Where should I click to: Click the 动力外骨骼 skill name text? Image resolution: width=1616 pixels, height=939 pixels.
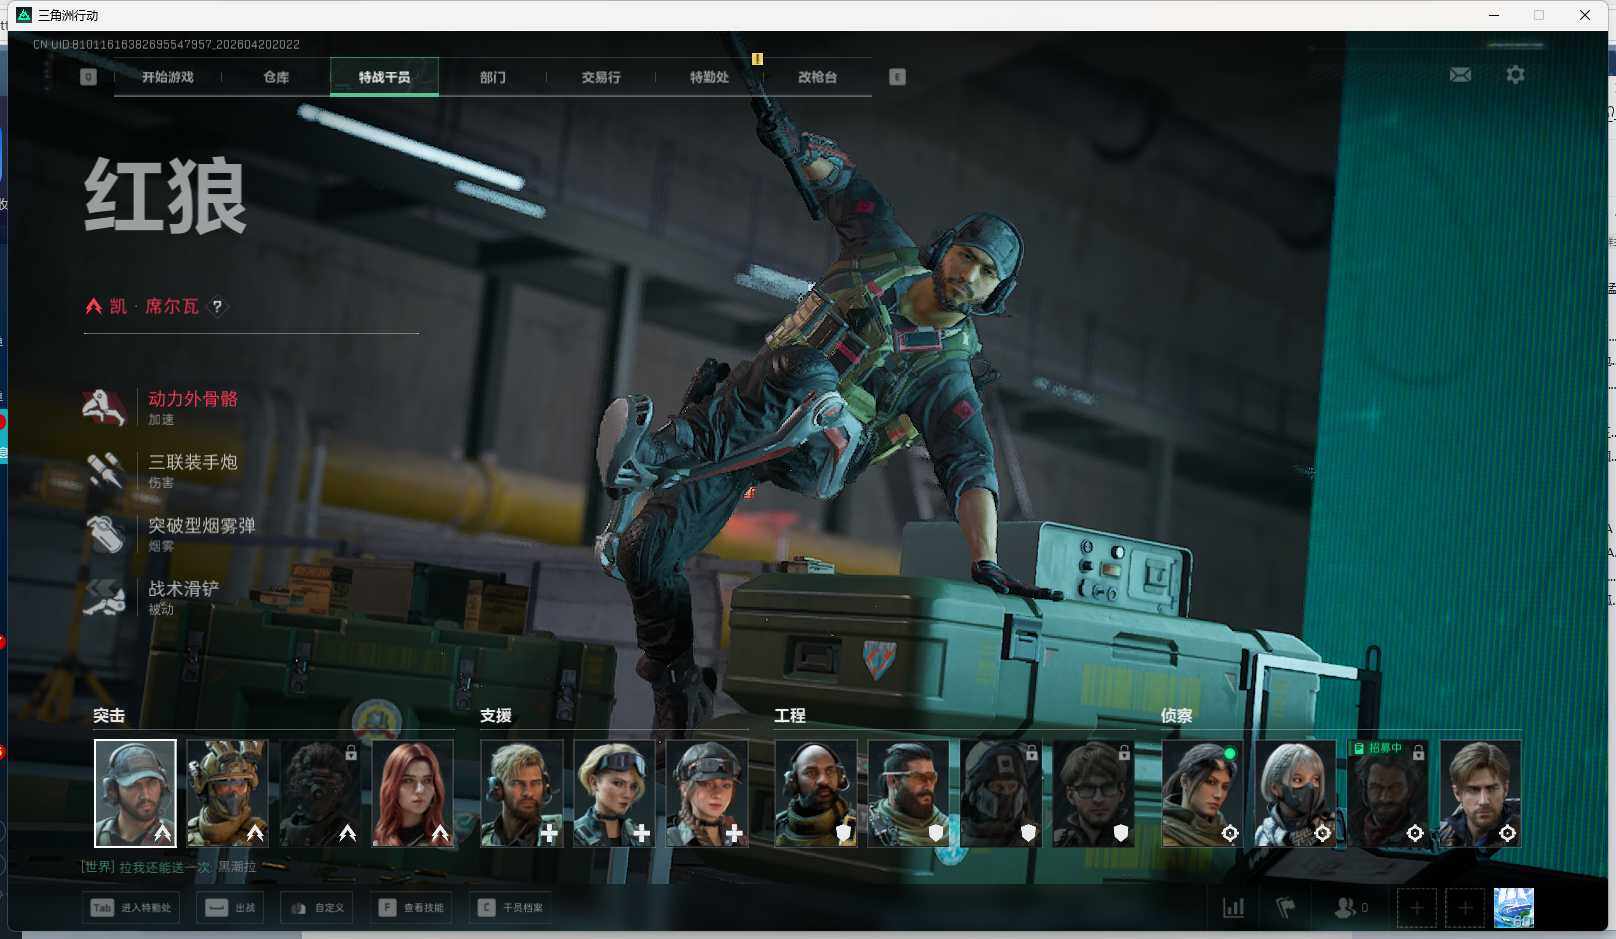[x=193, y=399]
